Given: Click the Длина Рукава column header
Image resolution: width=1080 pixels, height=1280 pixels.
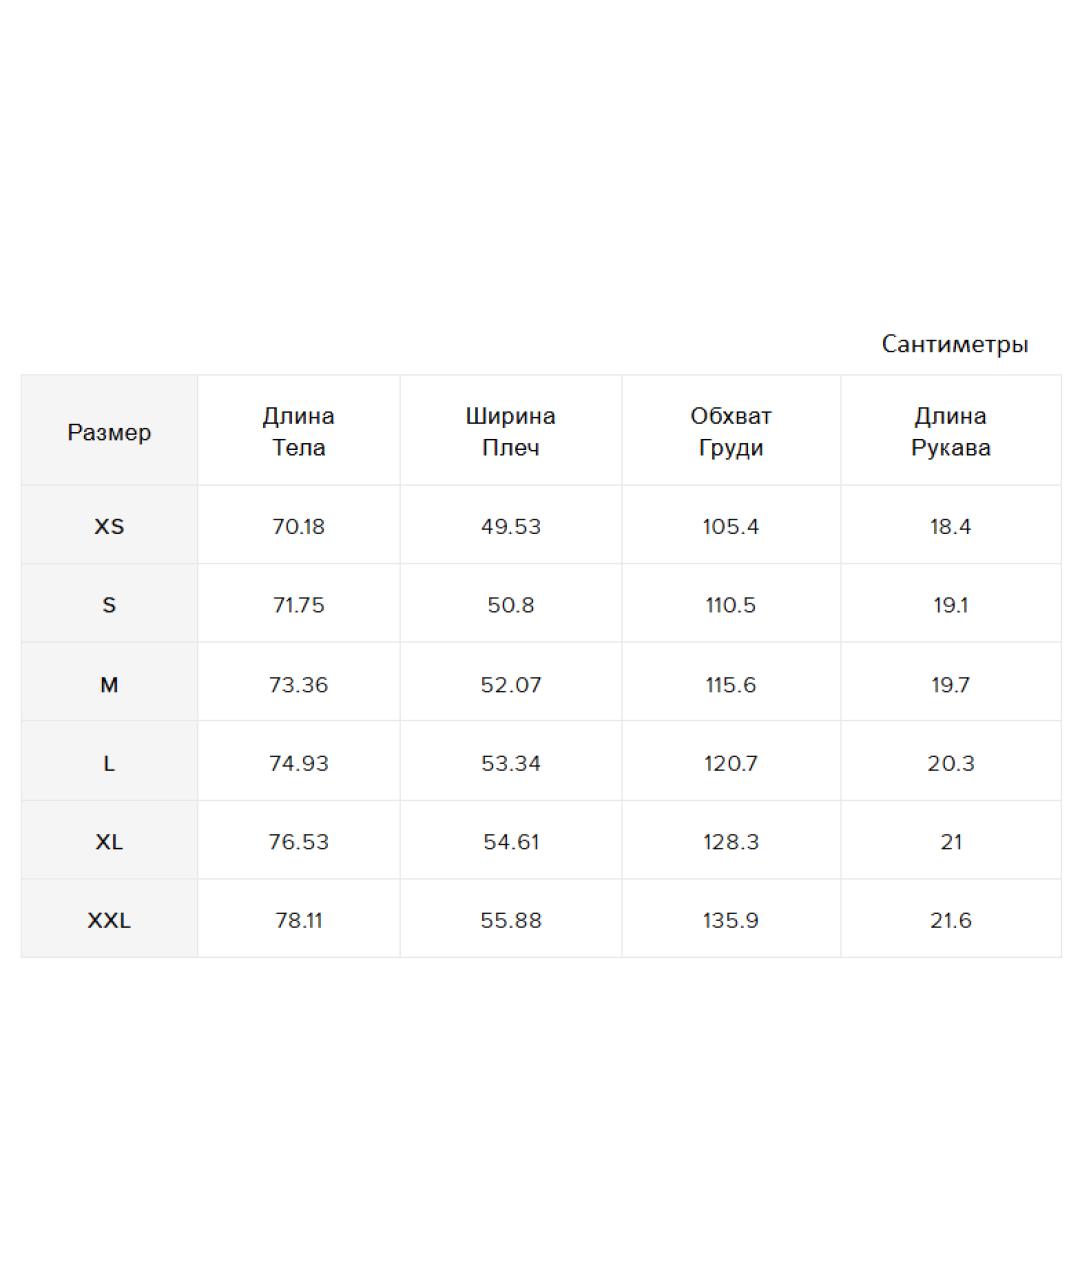Looking at the screenshot, I should point(950,432).
